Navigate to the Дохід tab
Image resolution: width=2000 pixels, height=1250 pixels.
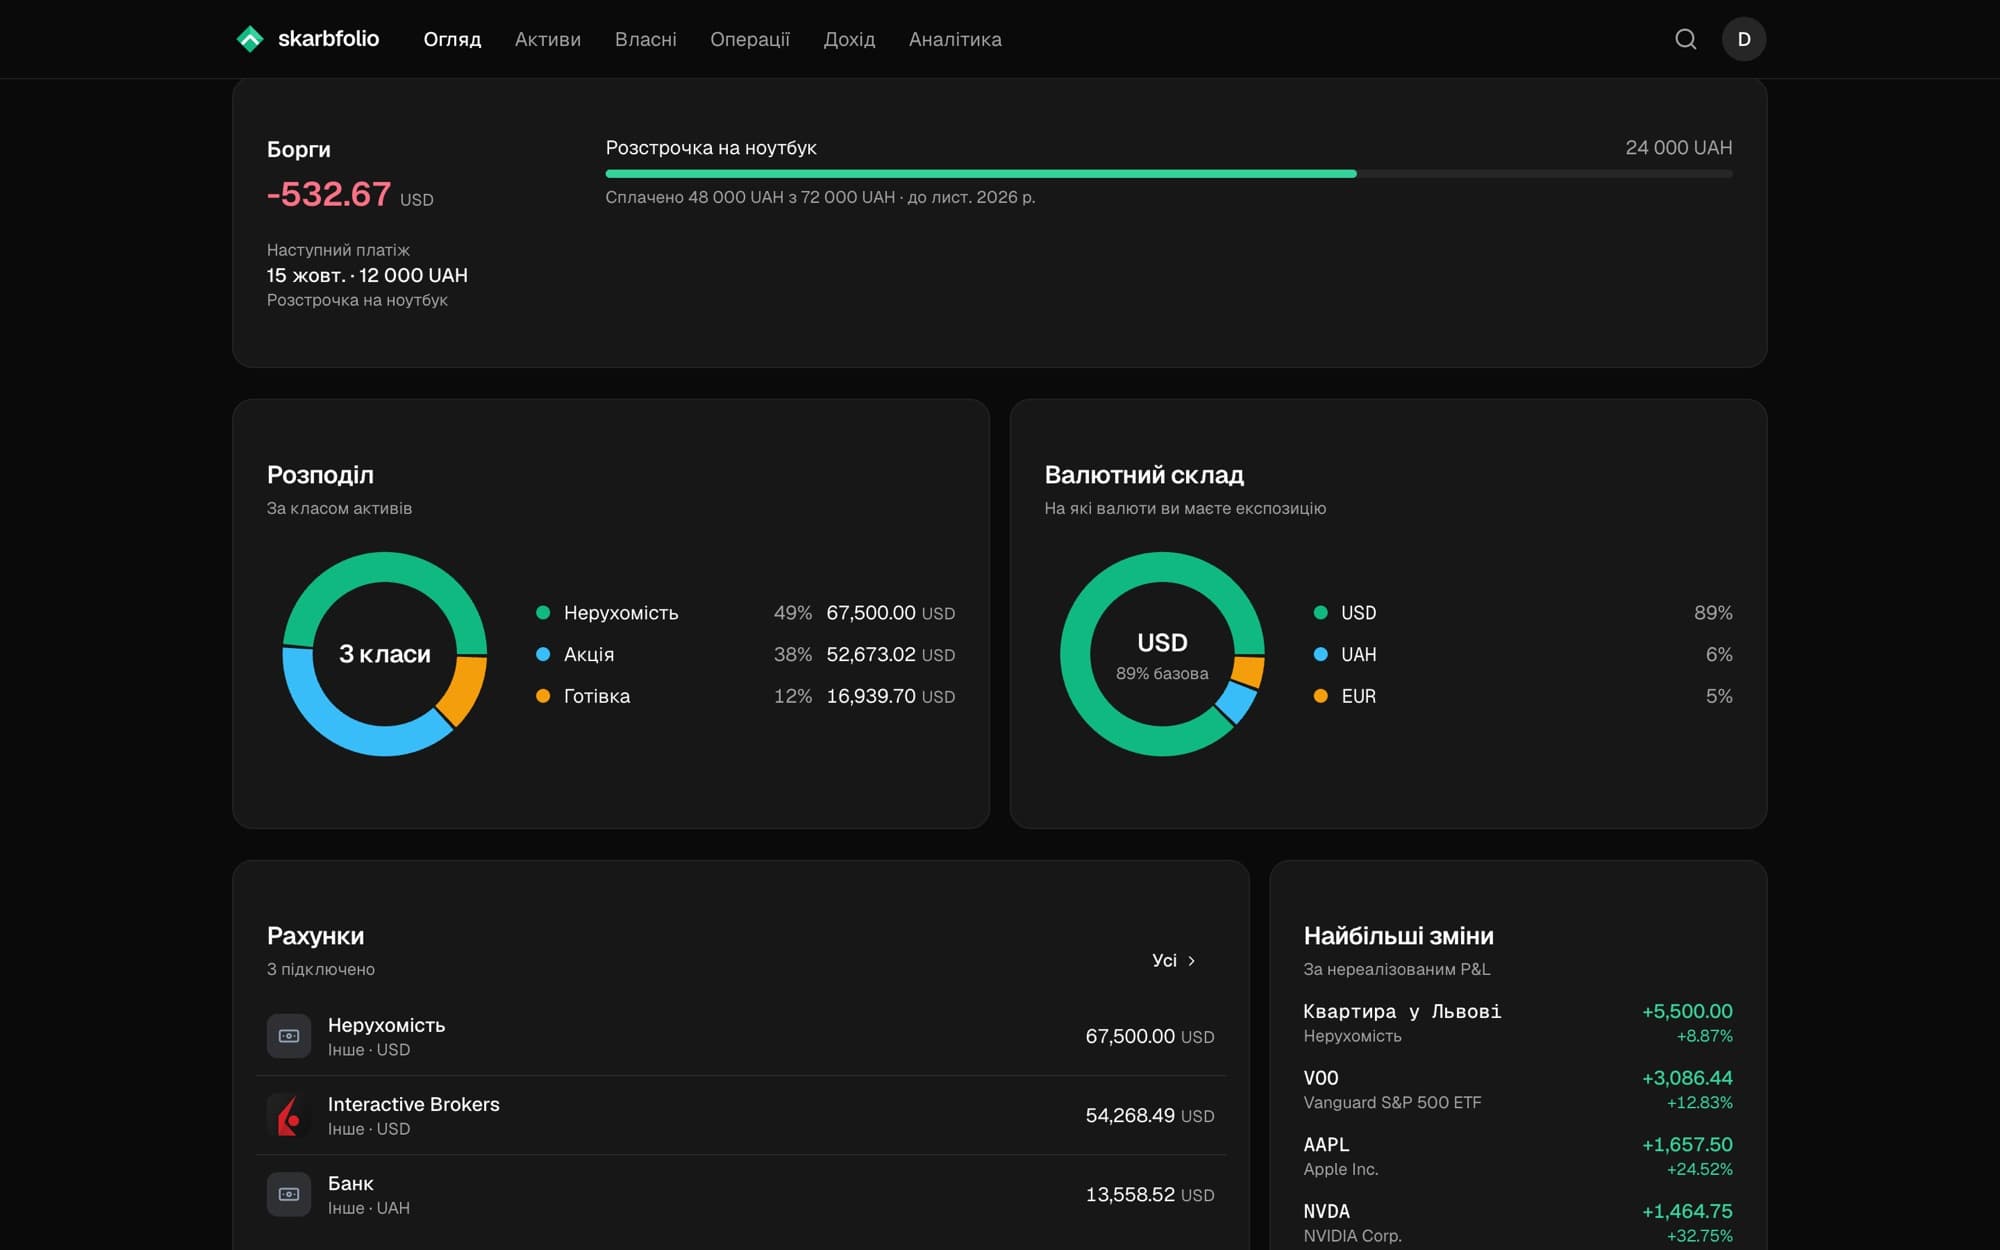tap(849, 39)
